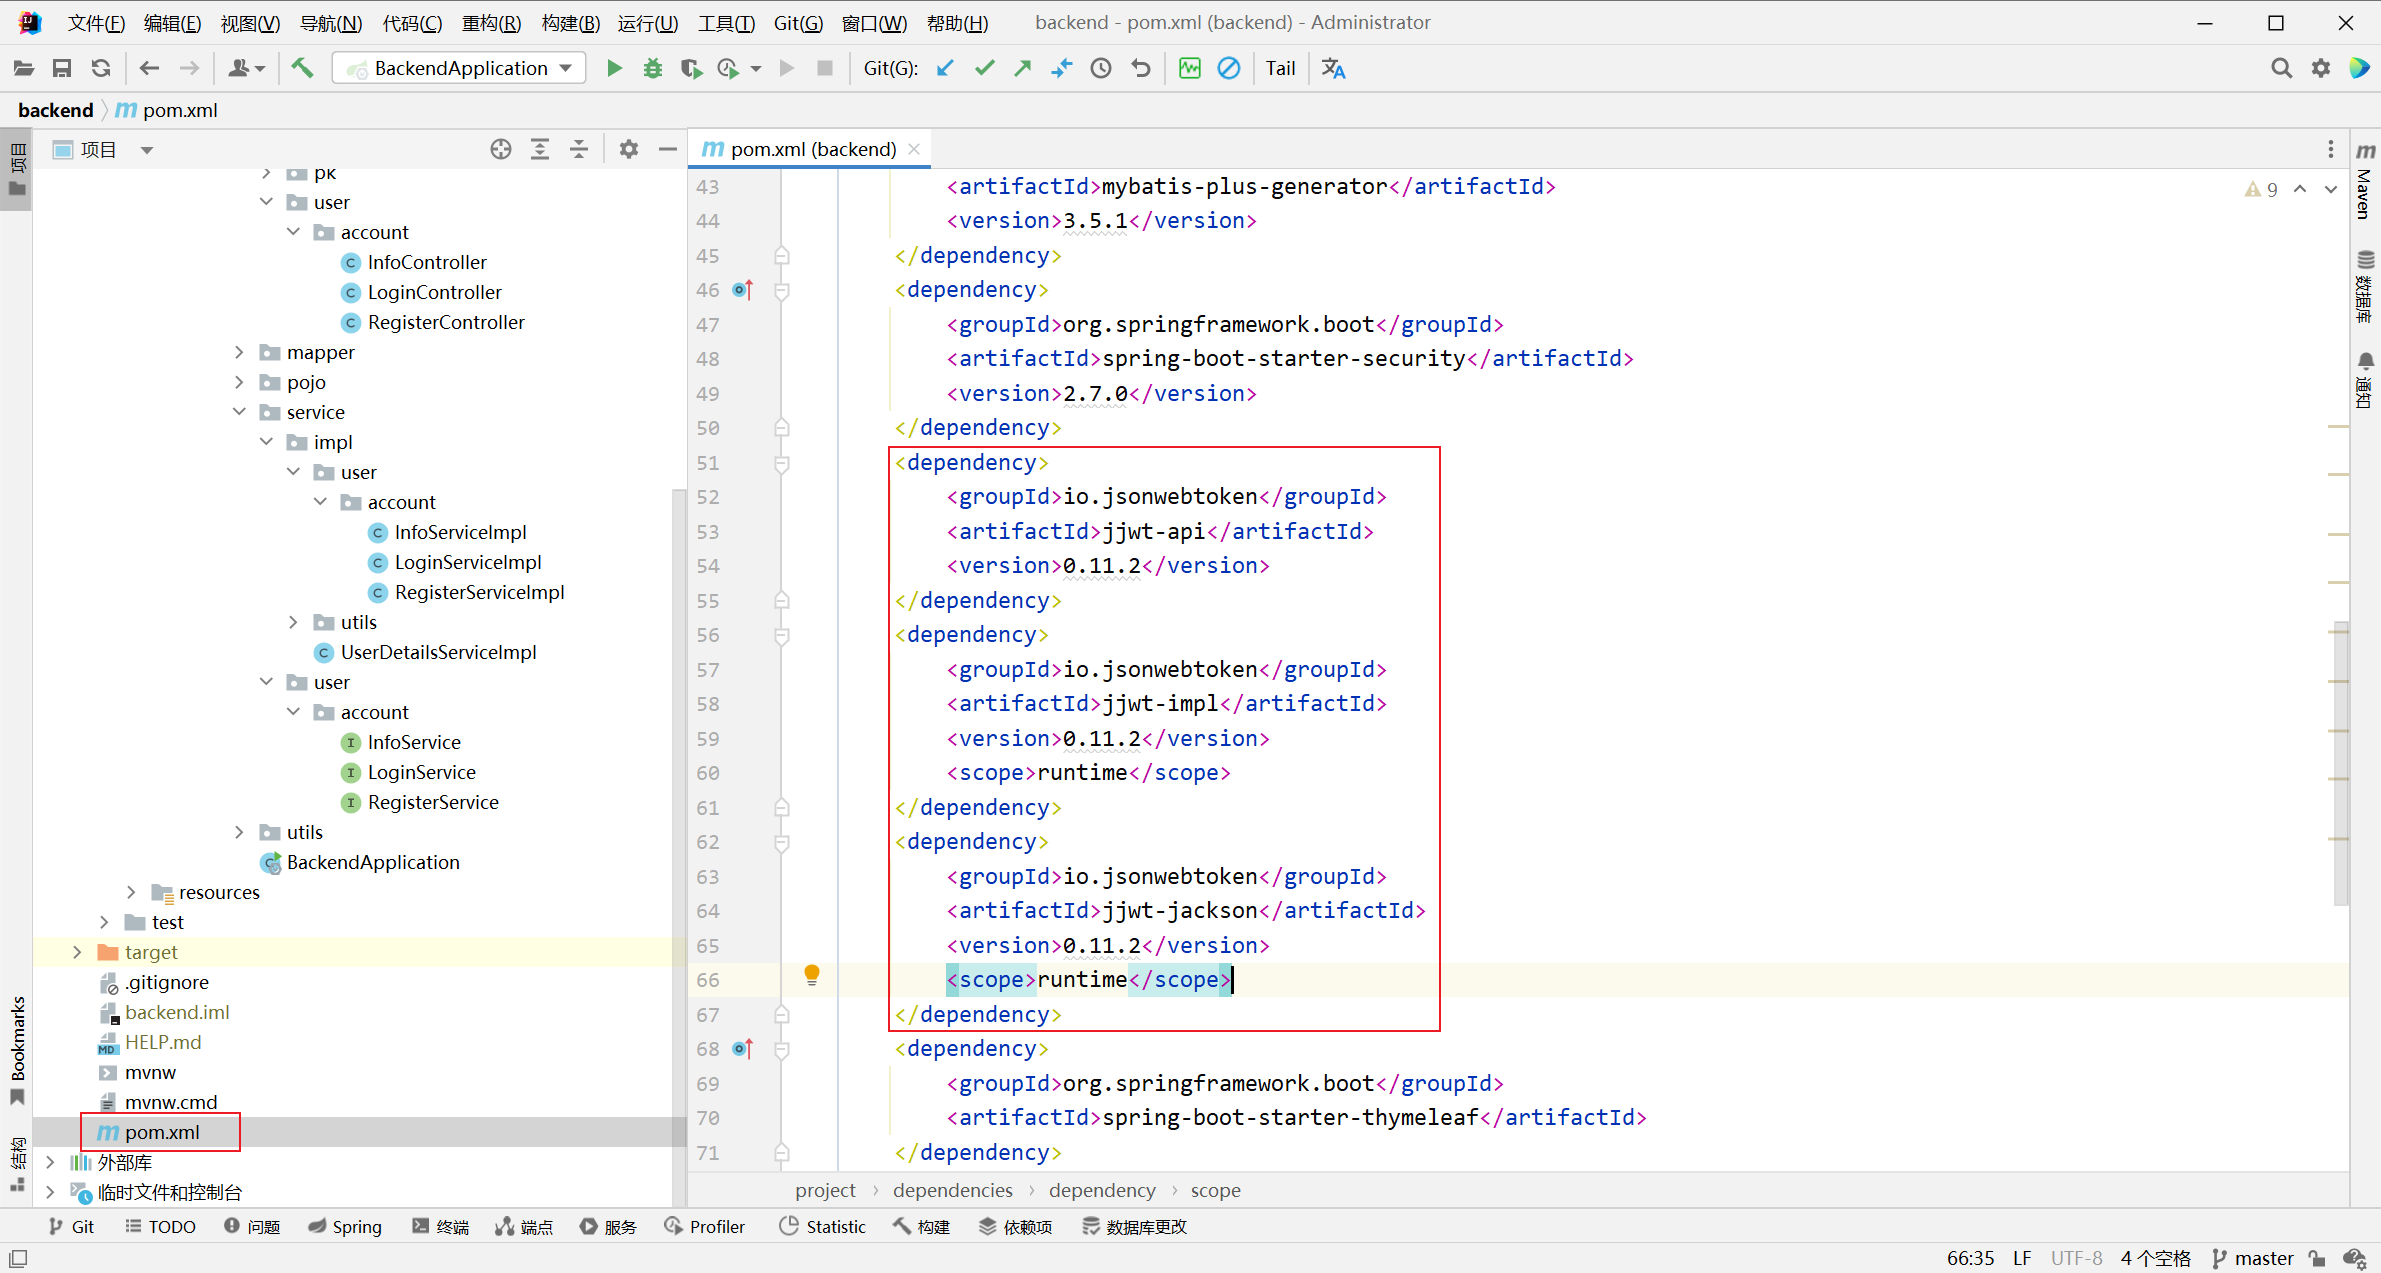The image size is (2381, 1273).
Task: Collapse the service folder in tree
Action: (239, 412)
